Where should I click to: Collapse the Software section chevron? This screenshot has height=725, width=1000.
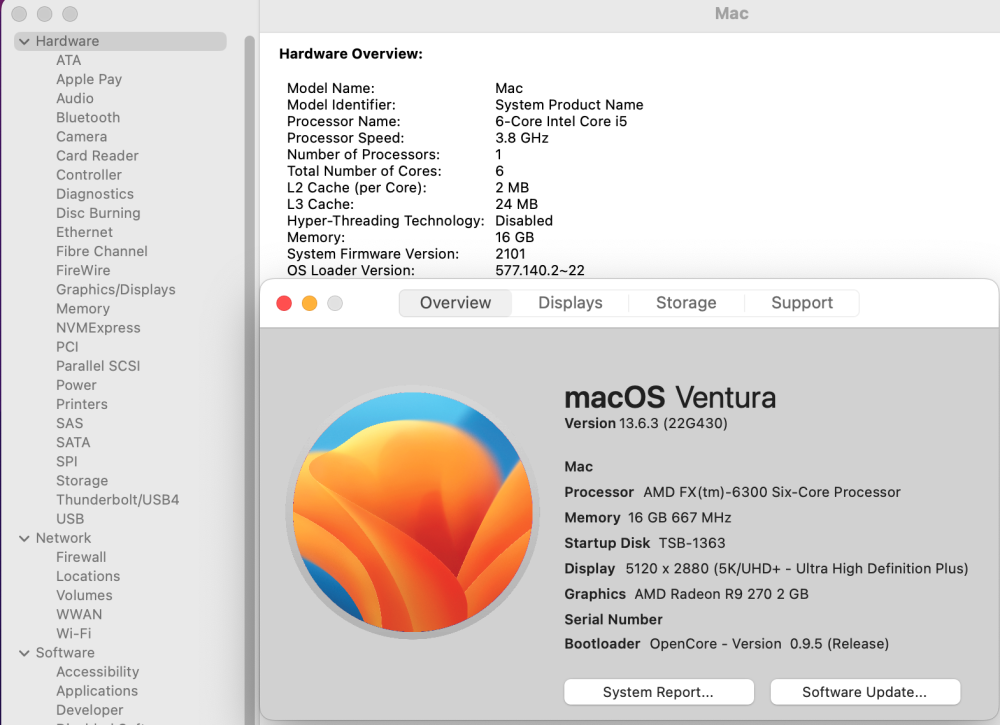[24, 653]
